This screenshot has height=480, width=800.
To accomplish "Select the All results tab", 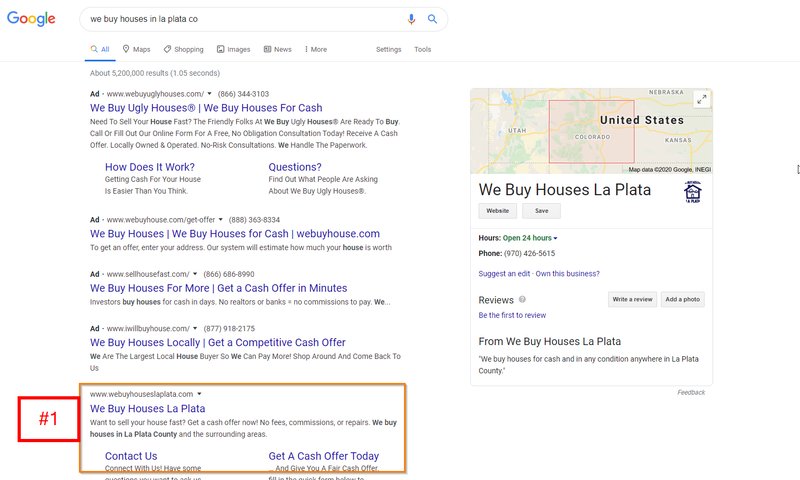I will 100,49.
